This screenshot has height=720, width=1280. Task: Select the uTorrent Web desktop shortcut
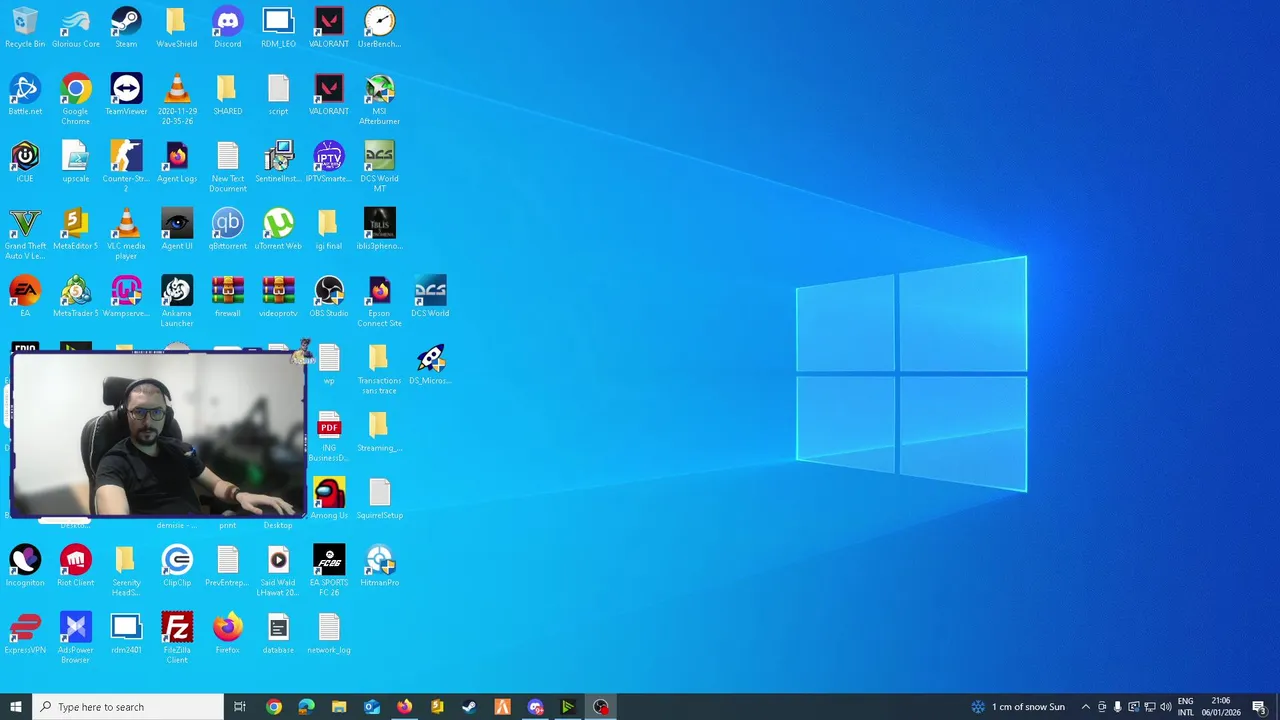278,229
